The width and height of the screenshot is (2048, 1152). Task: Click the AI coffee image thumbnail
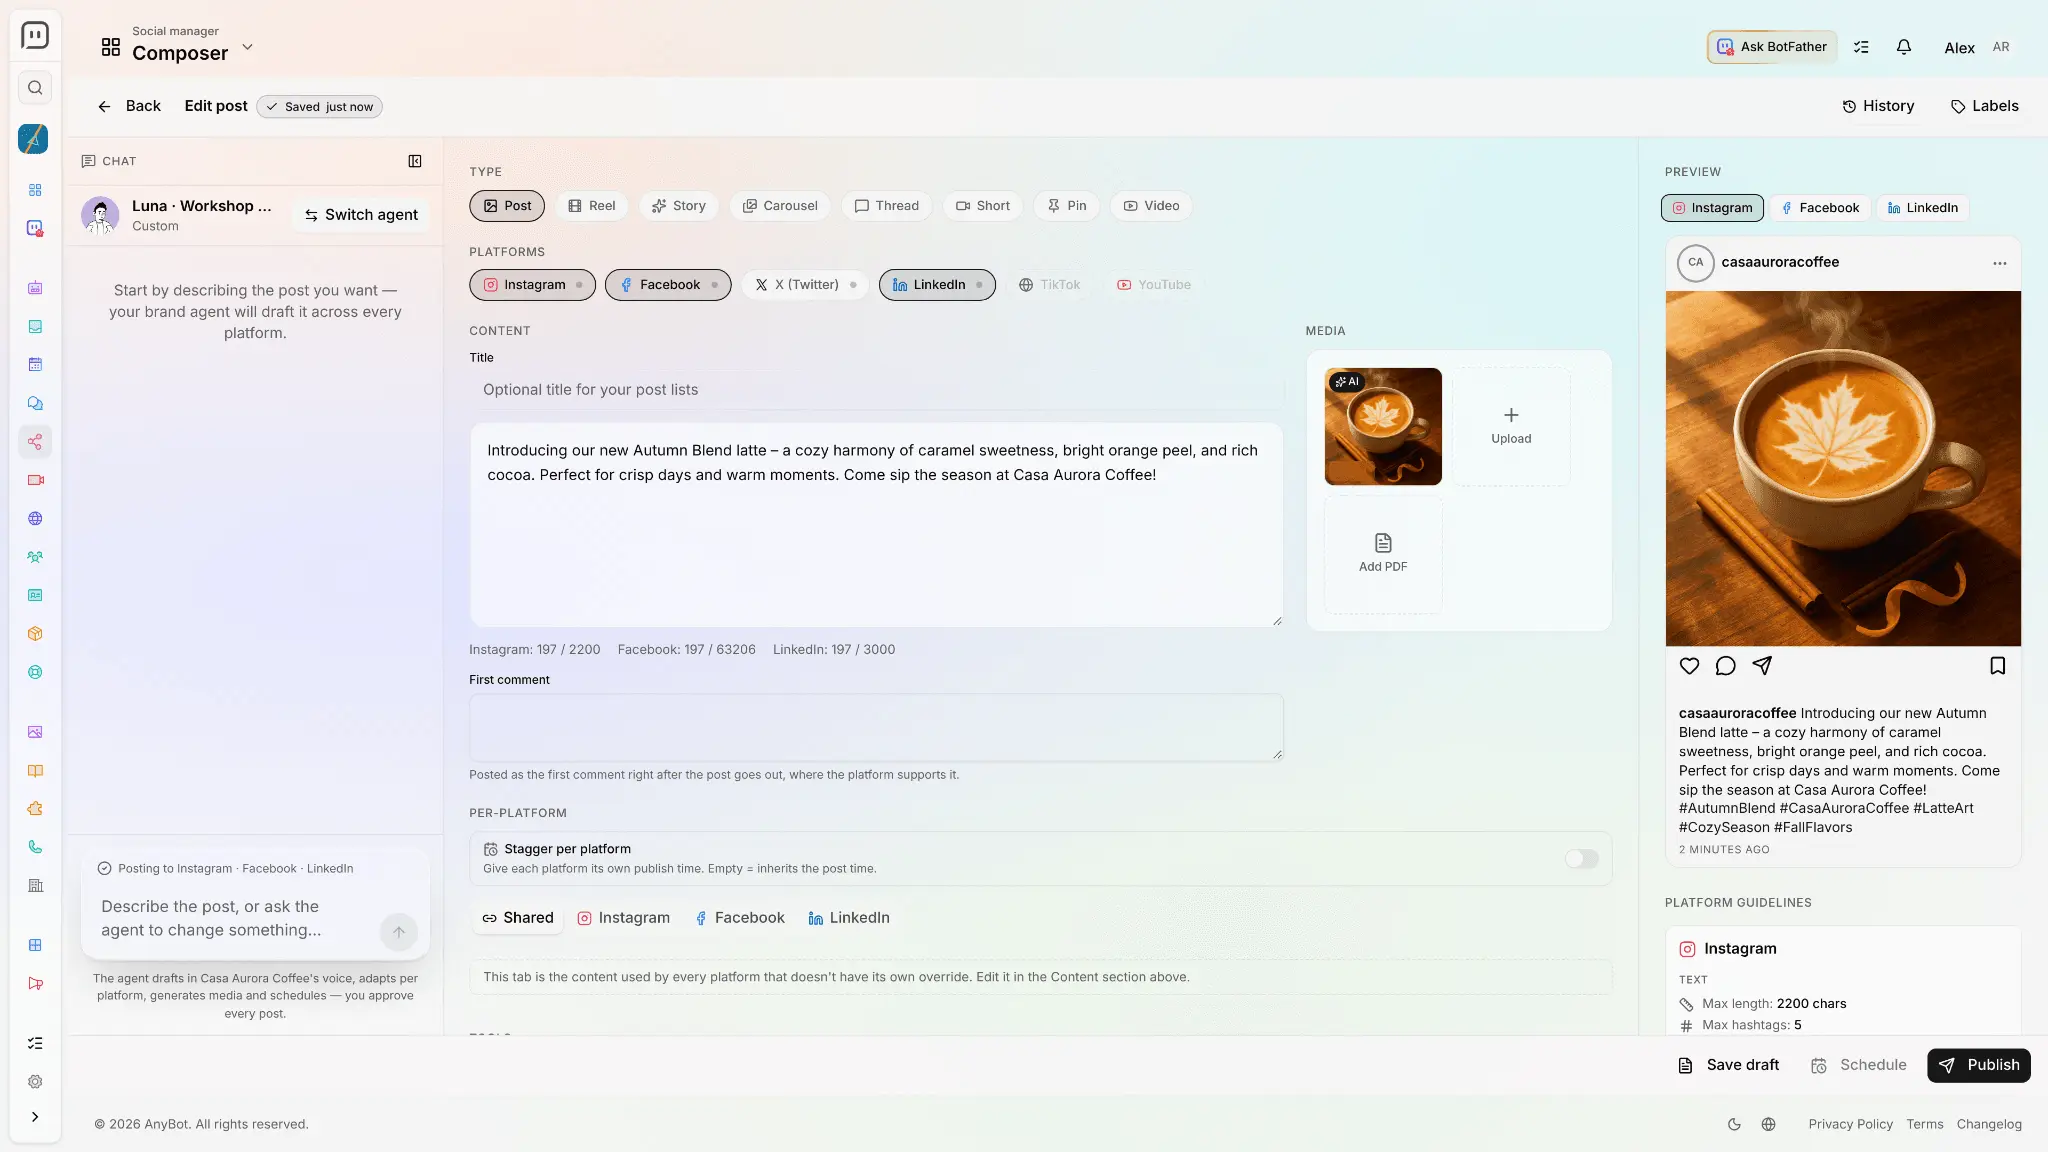(1383, 427)
